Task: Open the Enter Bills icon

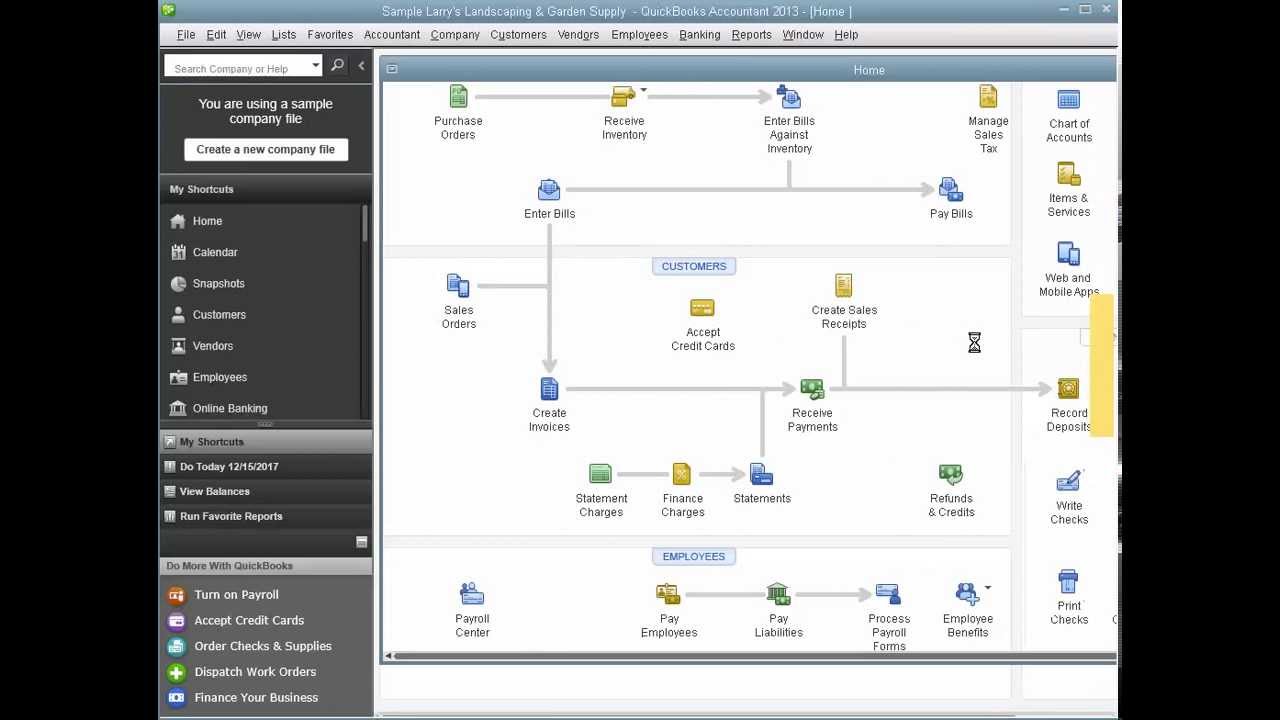Action: pos(549,190)
